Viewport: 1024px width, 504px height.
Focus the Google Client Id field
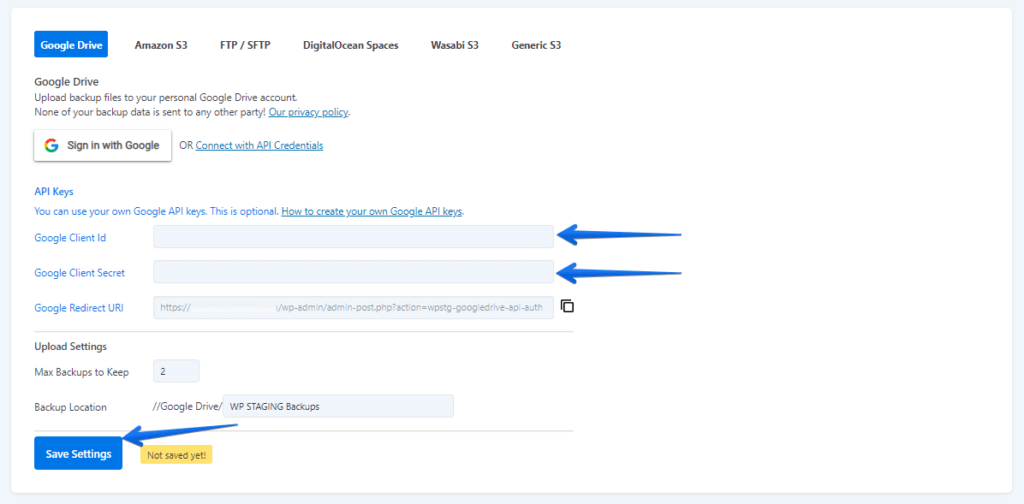(x=353, y=237)
